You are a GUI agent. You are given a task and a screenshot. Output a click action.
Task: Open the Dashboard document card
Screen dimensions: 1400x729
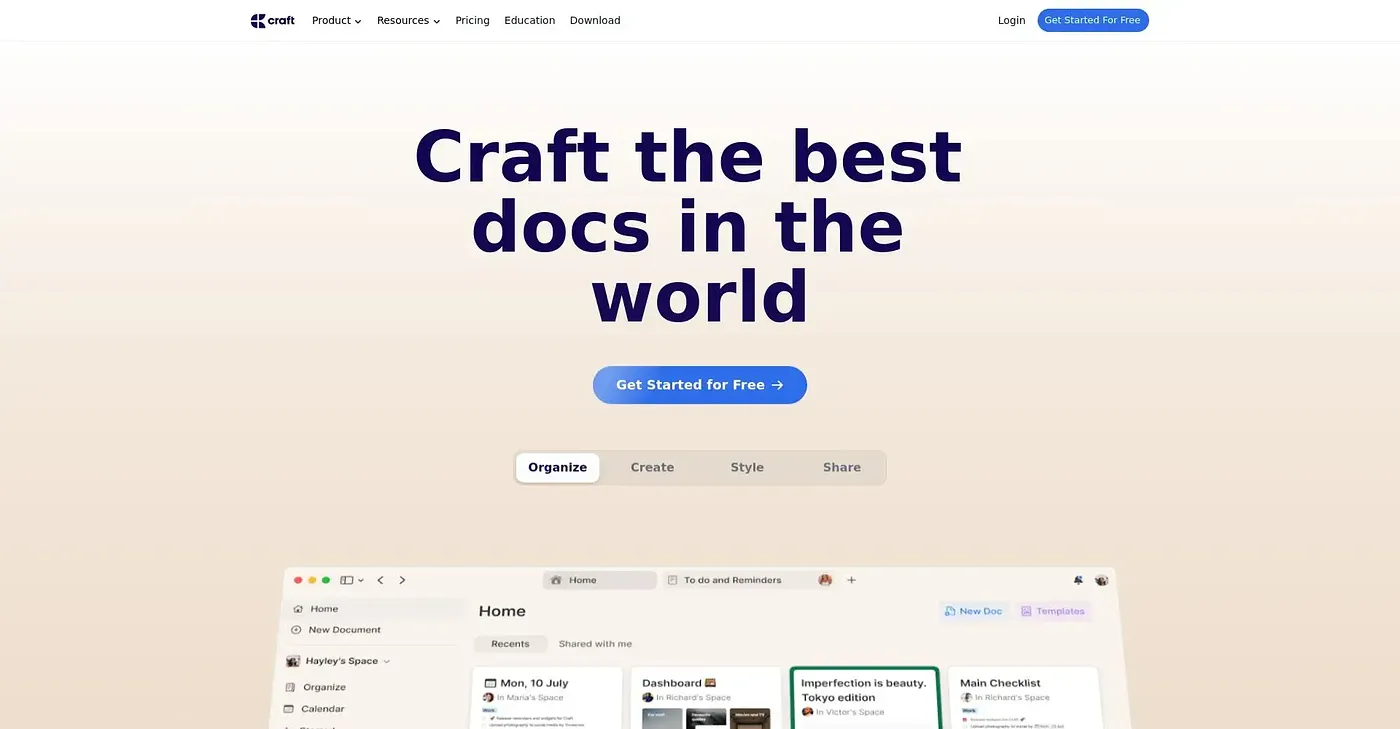click(x=706, y=698)
